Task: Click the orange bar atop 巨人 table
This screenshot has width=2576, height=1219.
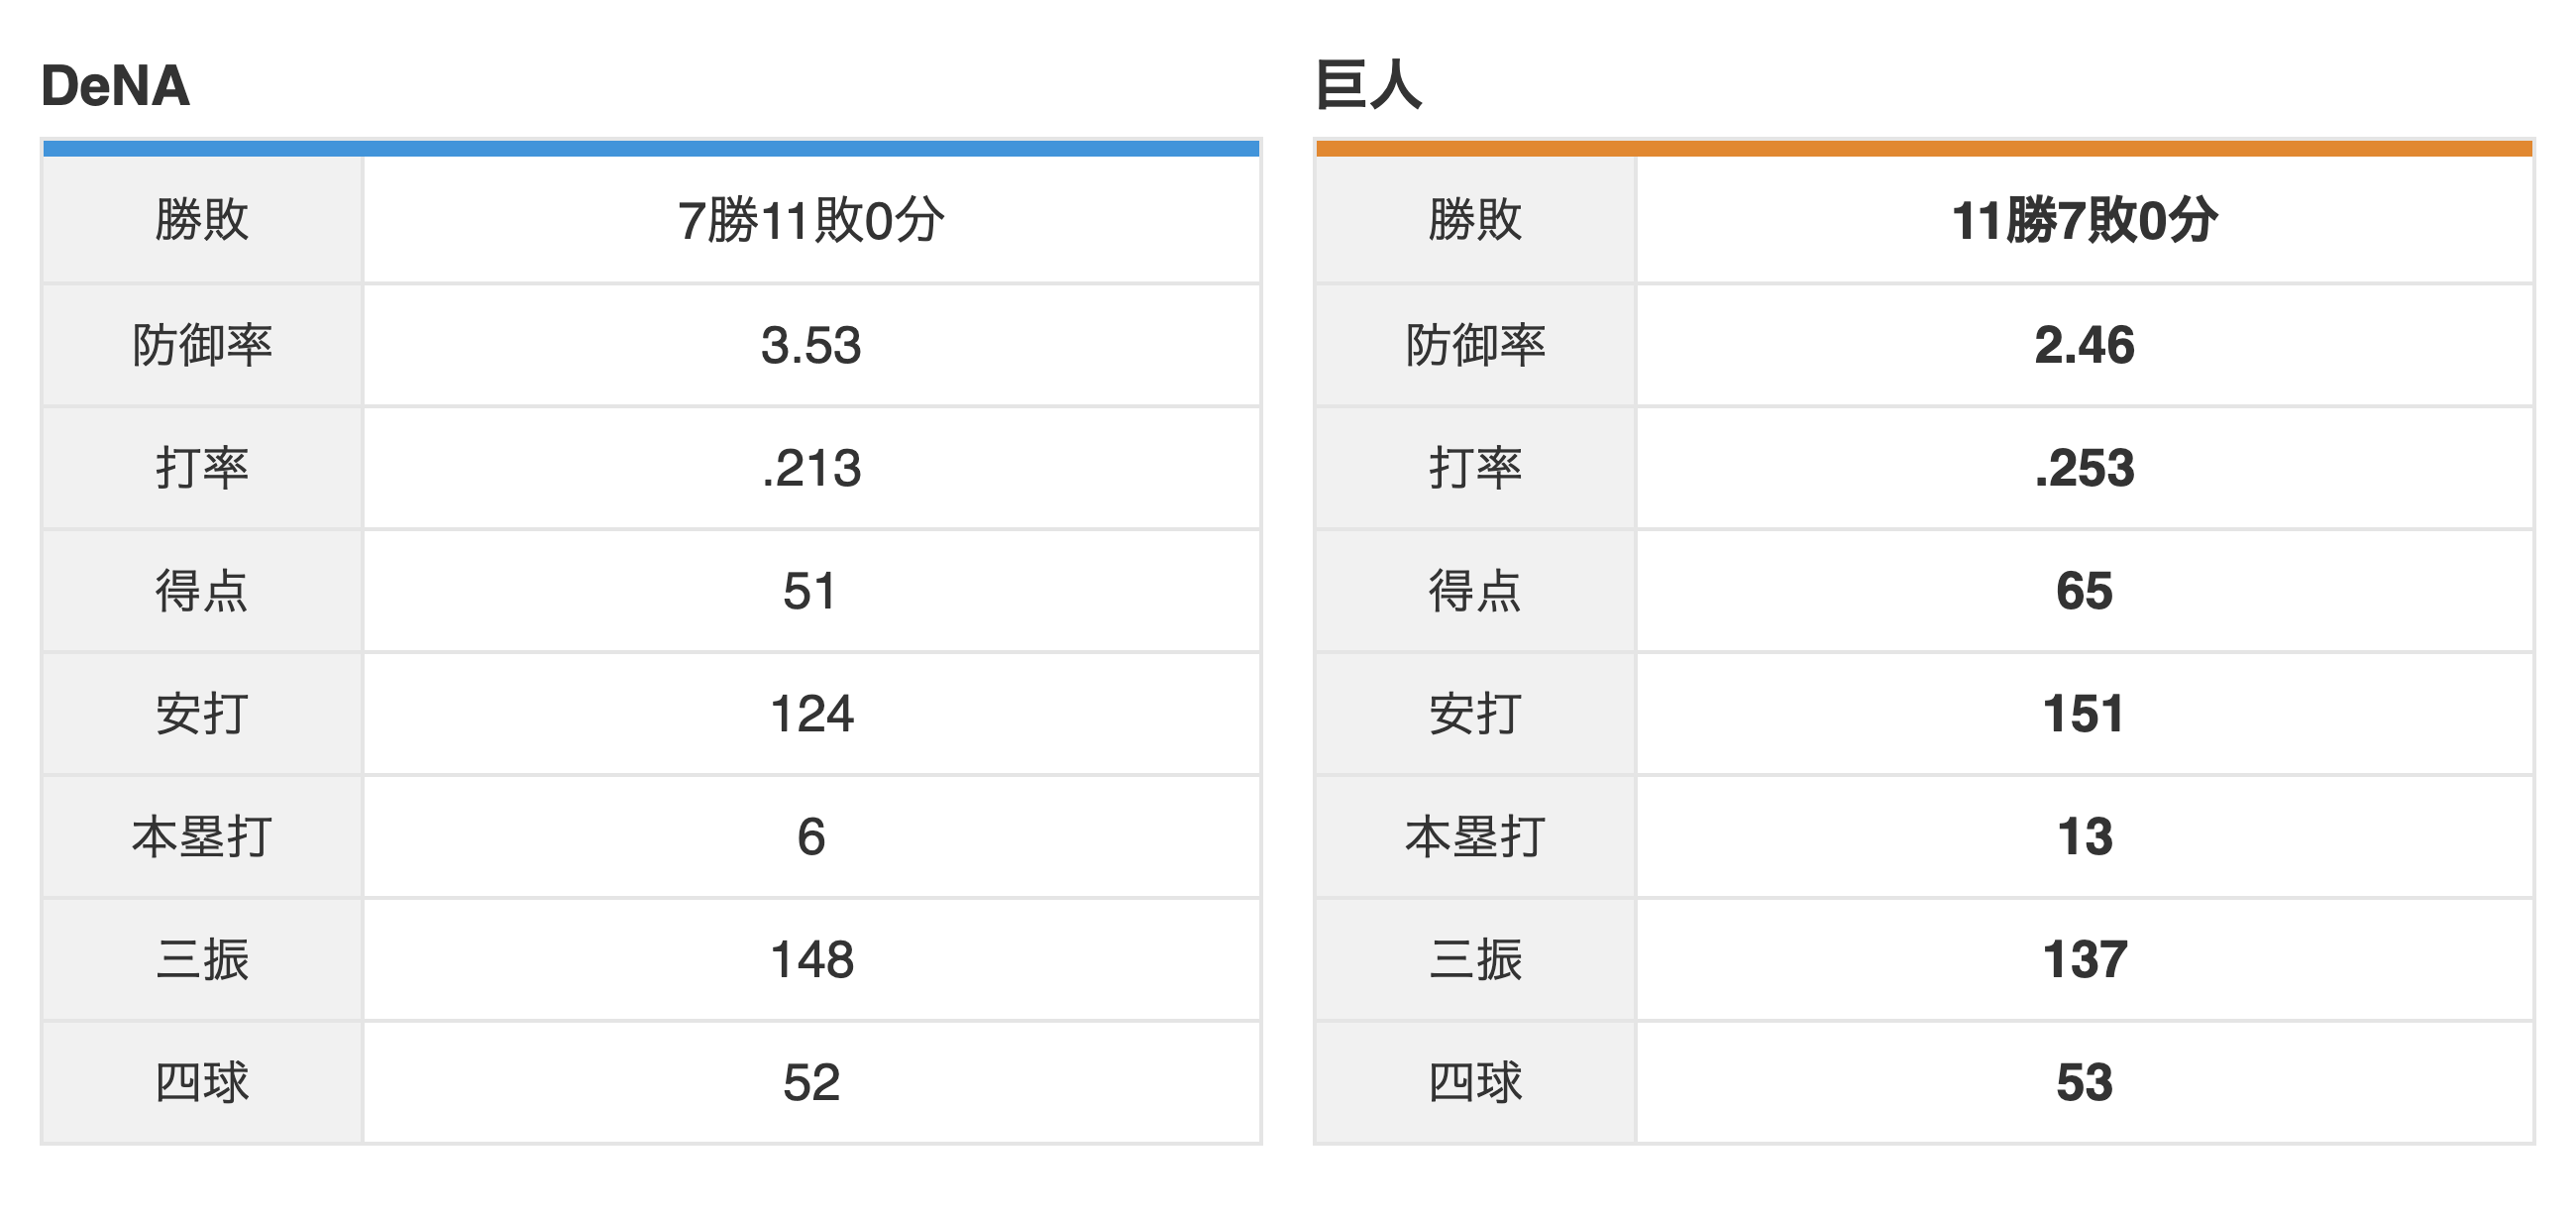Action: (x=1924, y=149)
